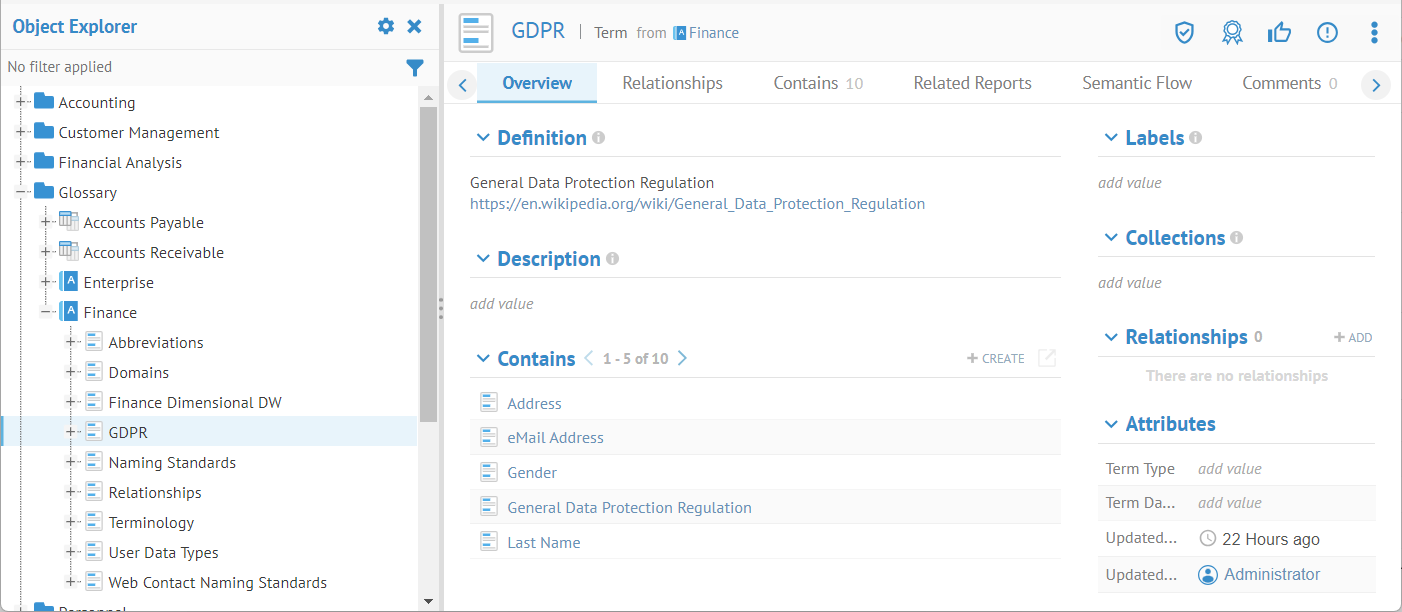This screenshot has height=612, width=1402.
Task: Collapse the Definition section
Action: 483,138
